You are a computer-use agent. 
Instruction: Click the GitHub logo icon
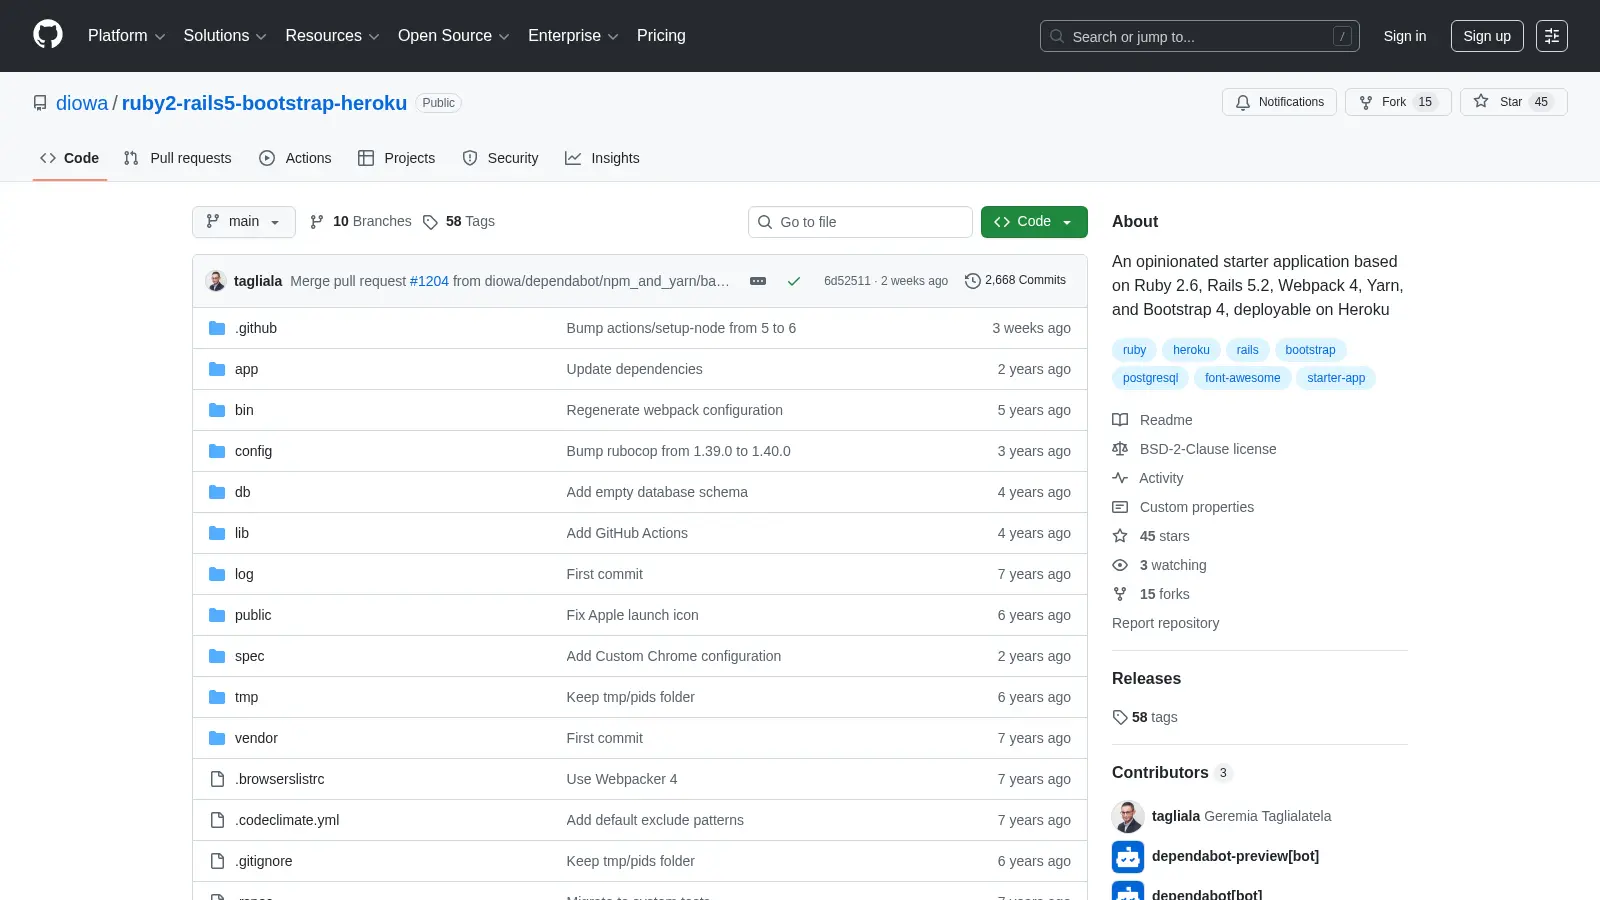click(x=48, y=35)
